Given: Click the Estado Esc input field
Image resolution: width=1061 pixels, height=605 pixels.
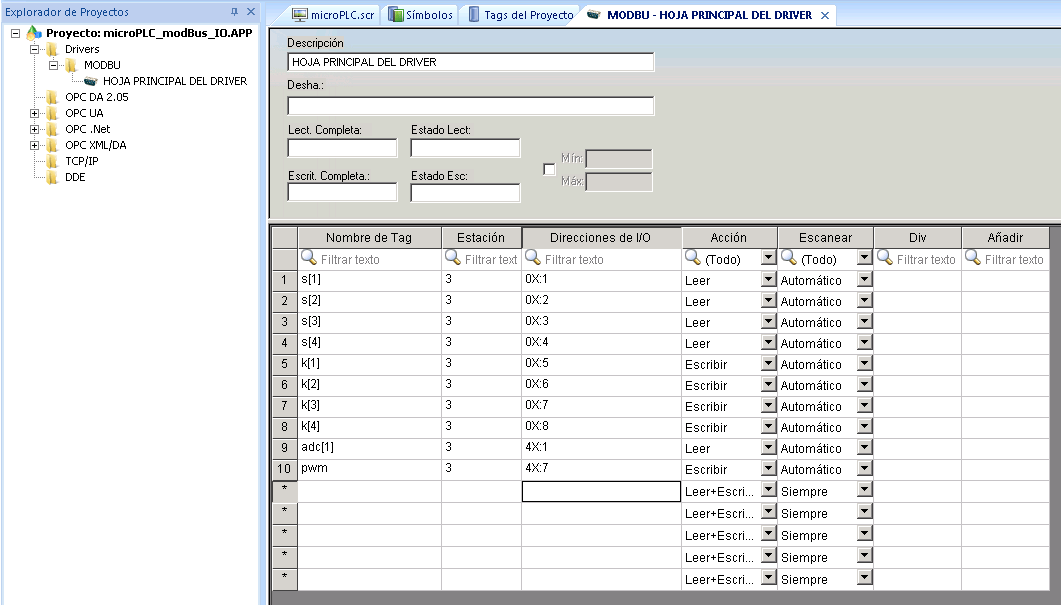Looking at the screenshot, I should (465, 192).
